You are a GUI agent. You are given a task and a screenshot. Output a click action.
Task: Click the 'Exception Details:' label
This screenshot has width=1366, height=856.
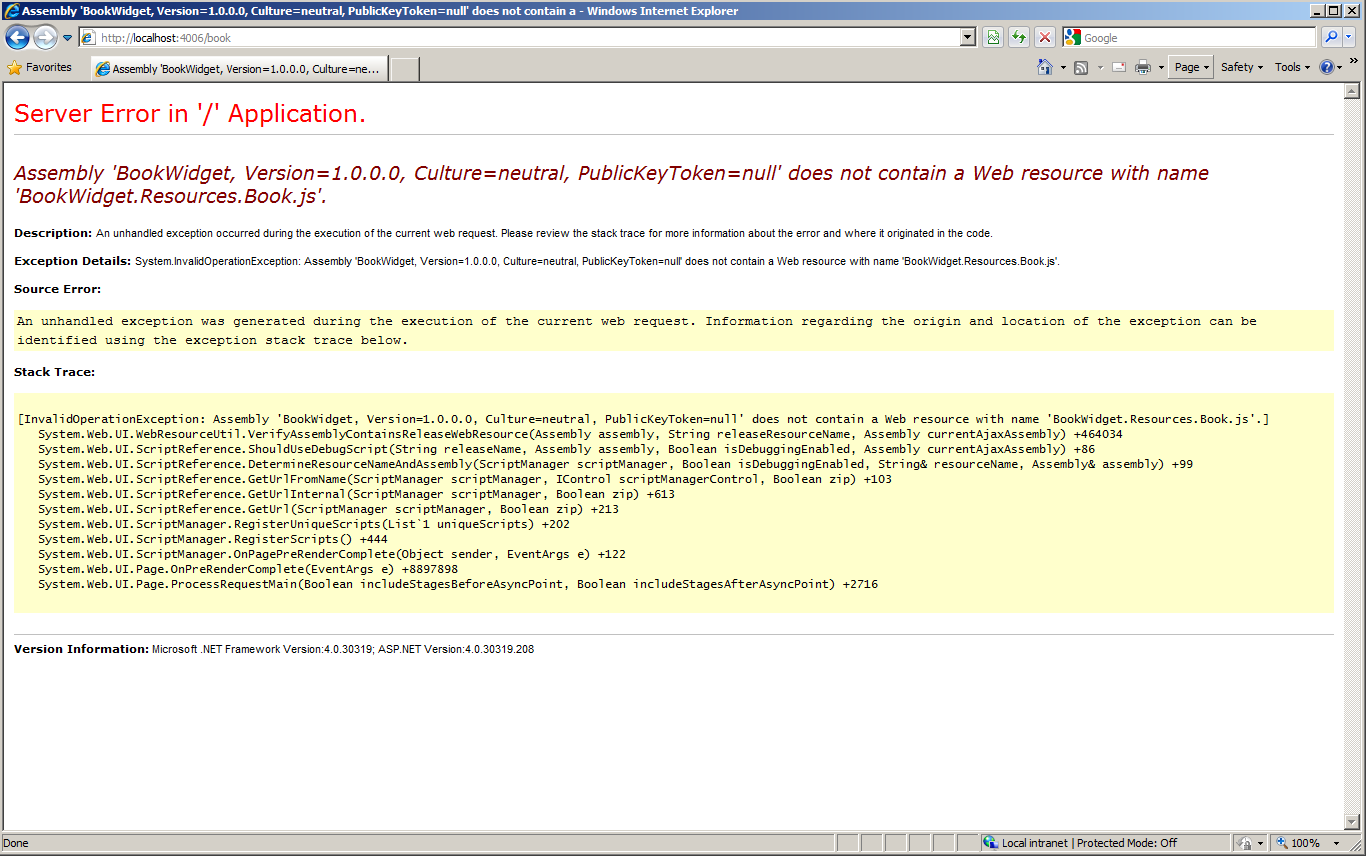[x=73, y=261]
